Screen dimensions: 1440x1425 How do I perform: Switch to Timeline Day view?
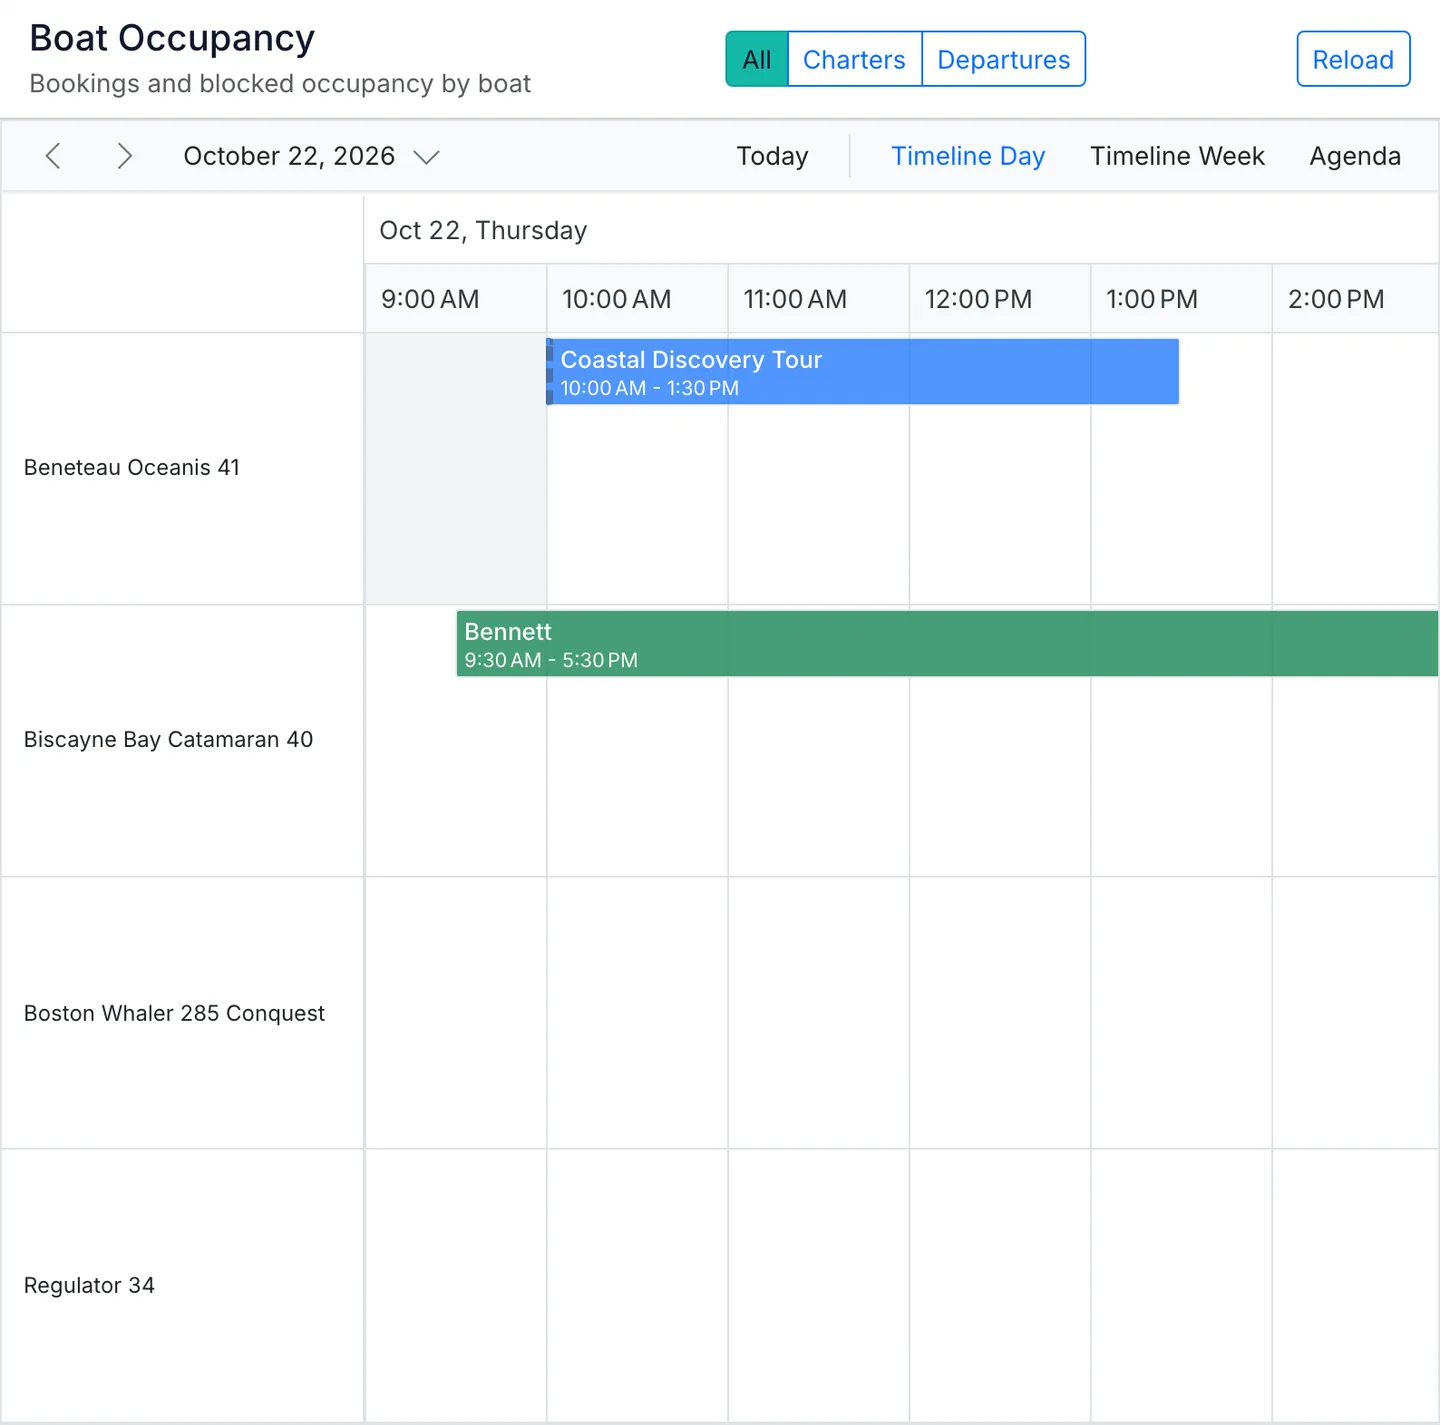(x=968, y=156)
